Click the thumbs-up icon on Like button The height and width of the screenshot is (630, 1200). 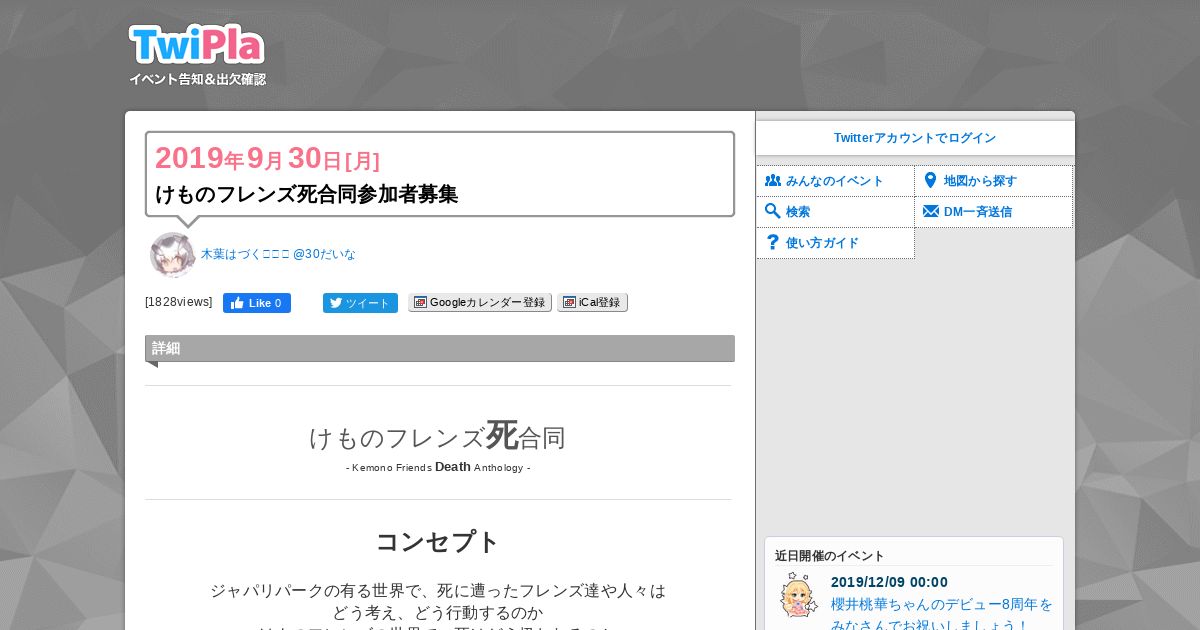coord(237,303)
